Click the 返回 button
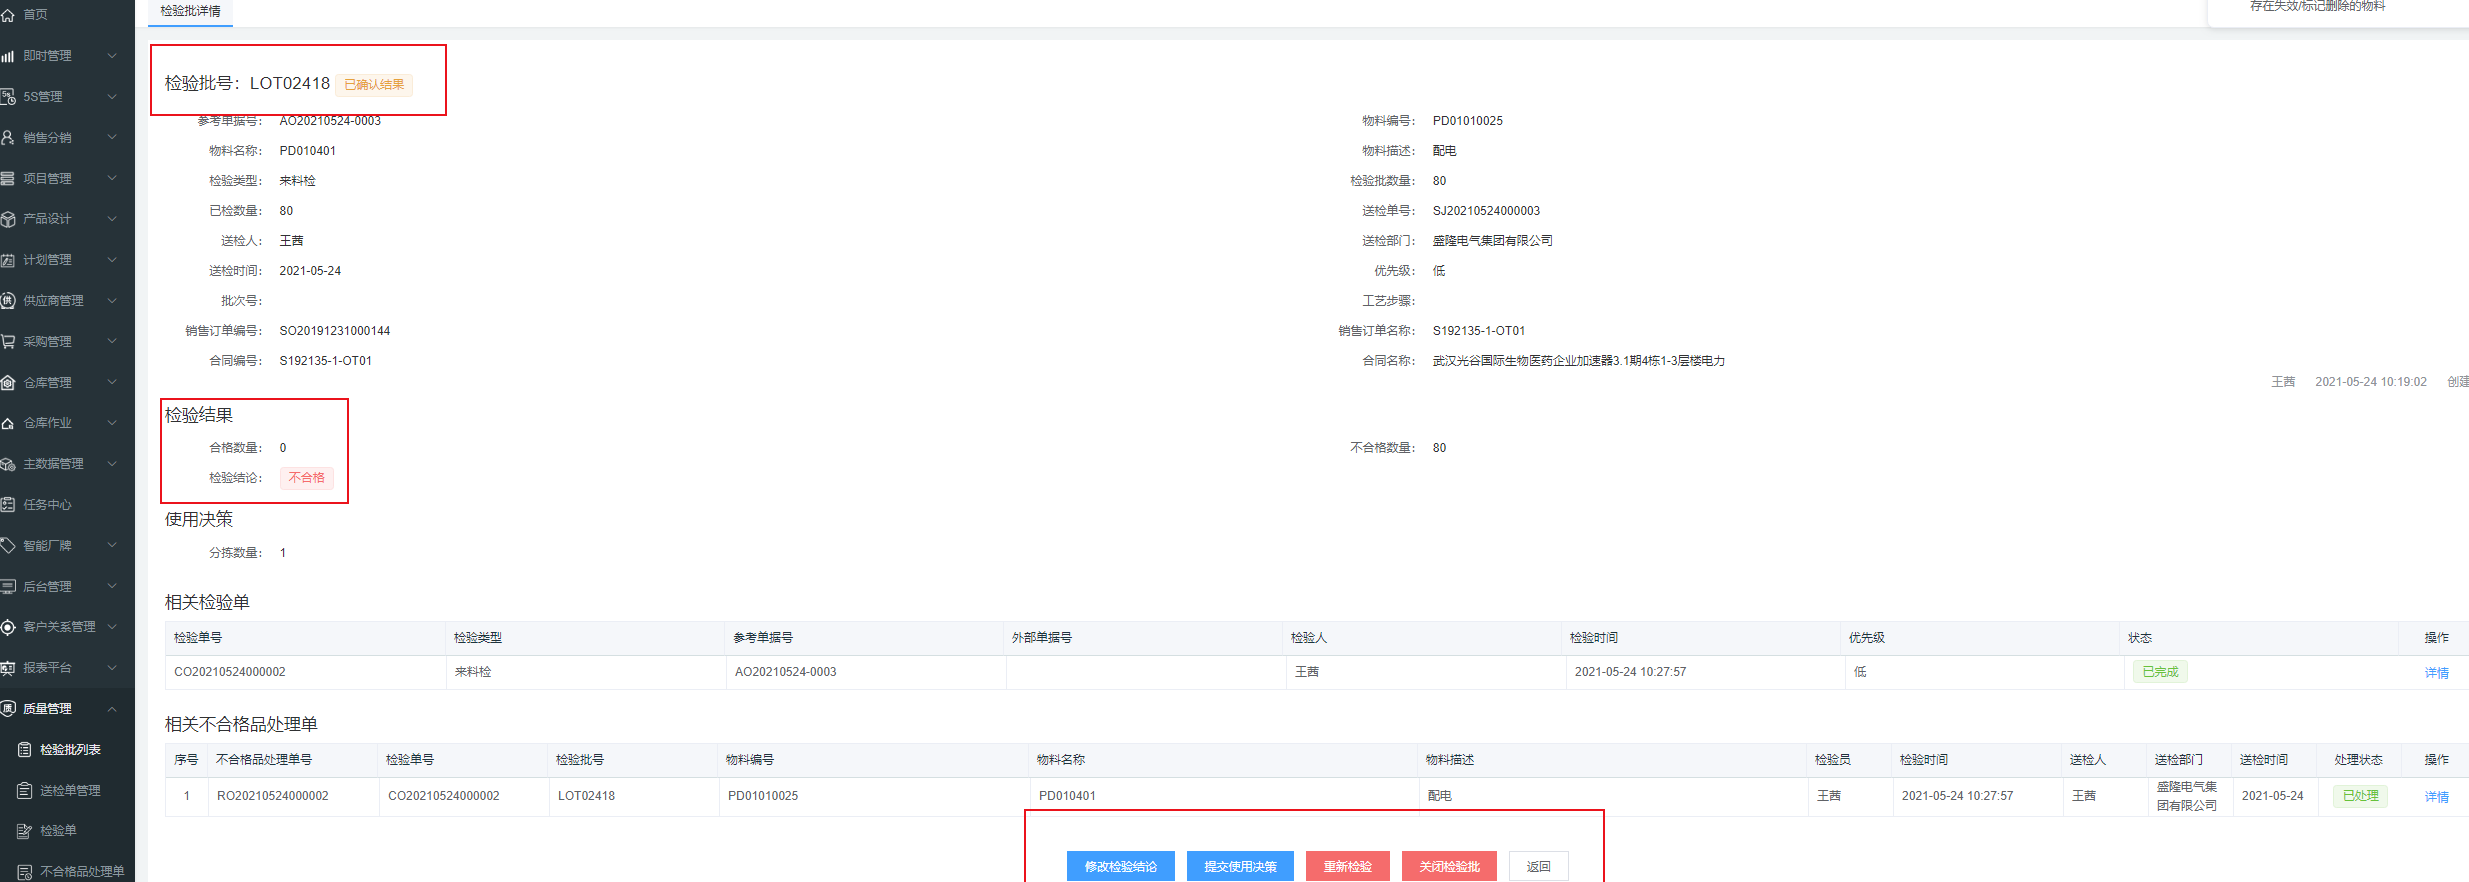The height and width of the screenshot is (882, 2469). [x=1538, y=866]
